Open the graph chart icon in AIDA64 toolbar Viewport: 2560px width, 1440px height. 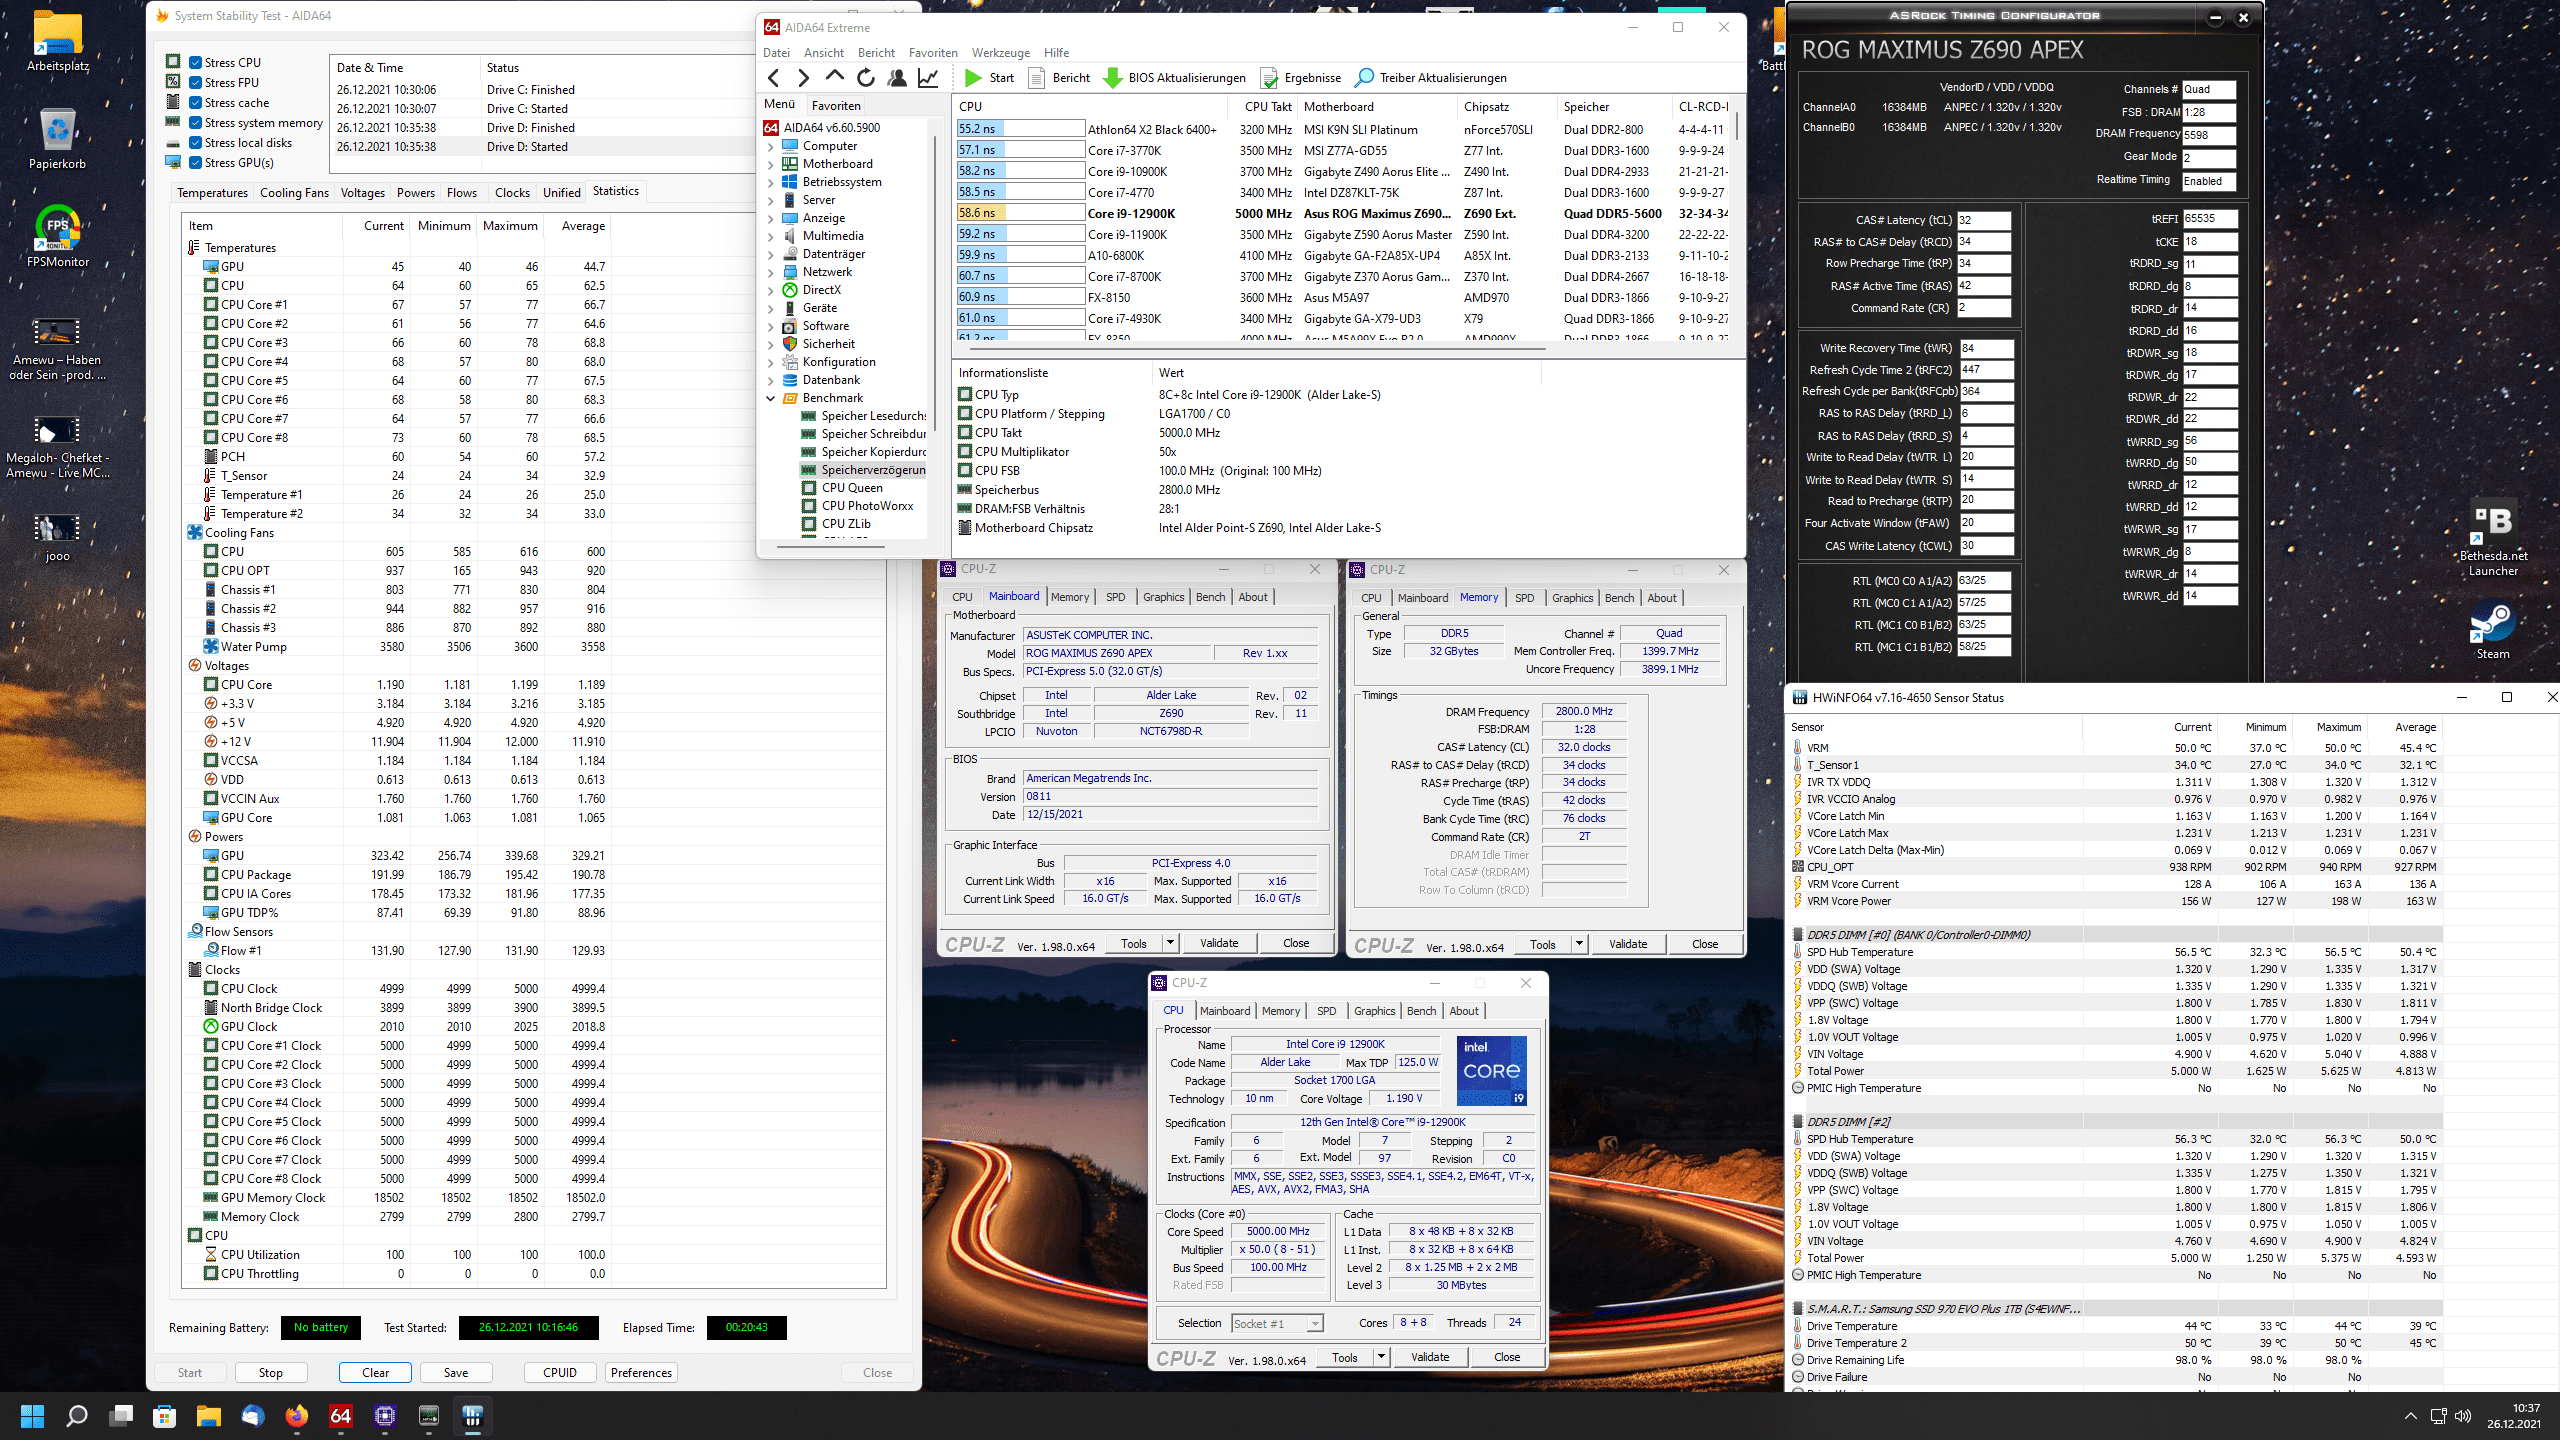[x=928, y=78]
